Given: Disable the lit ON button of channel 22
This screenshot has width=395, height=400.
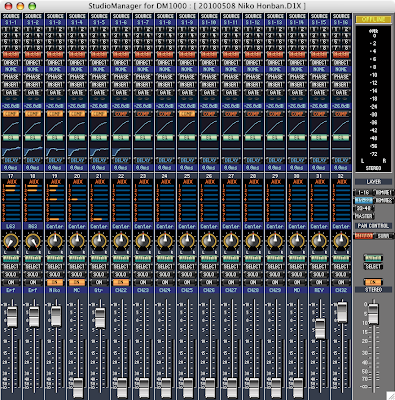Looking at the screenshot, I should pyautogui.click(x=121, y=282).
